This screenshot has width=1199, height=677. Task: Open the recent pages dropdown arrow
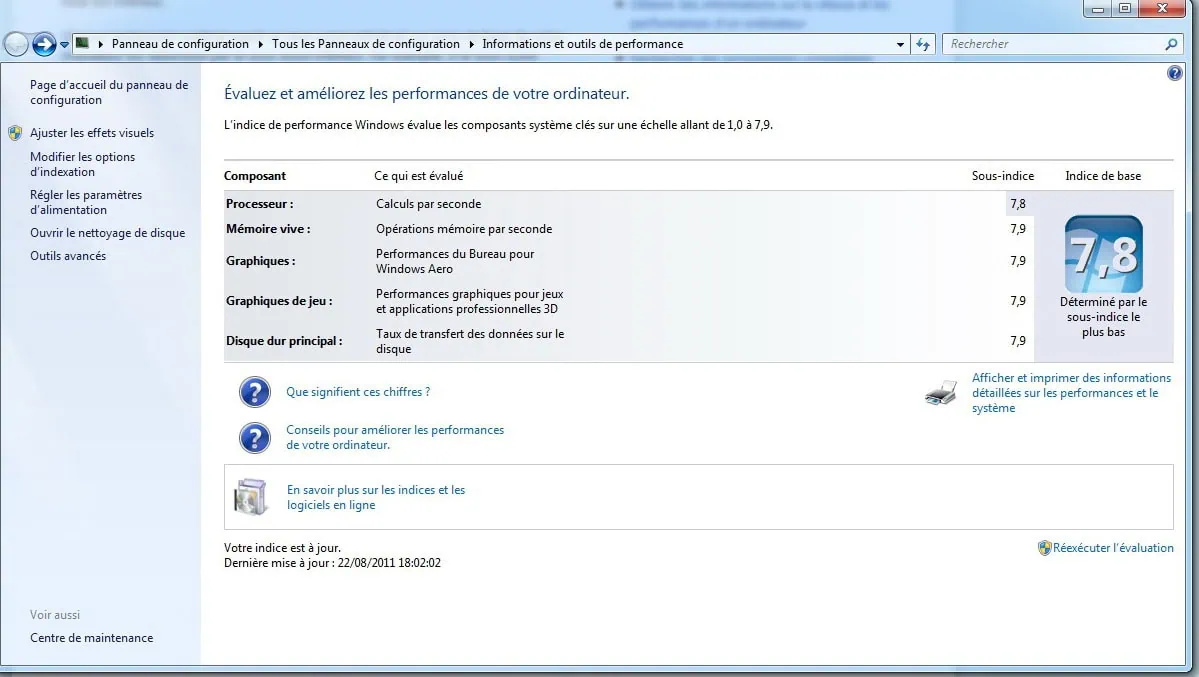[x=64, y=45]
